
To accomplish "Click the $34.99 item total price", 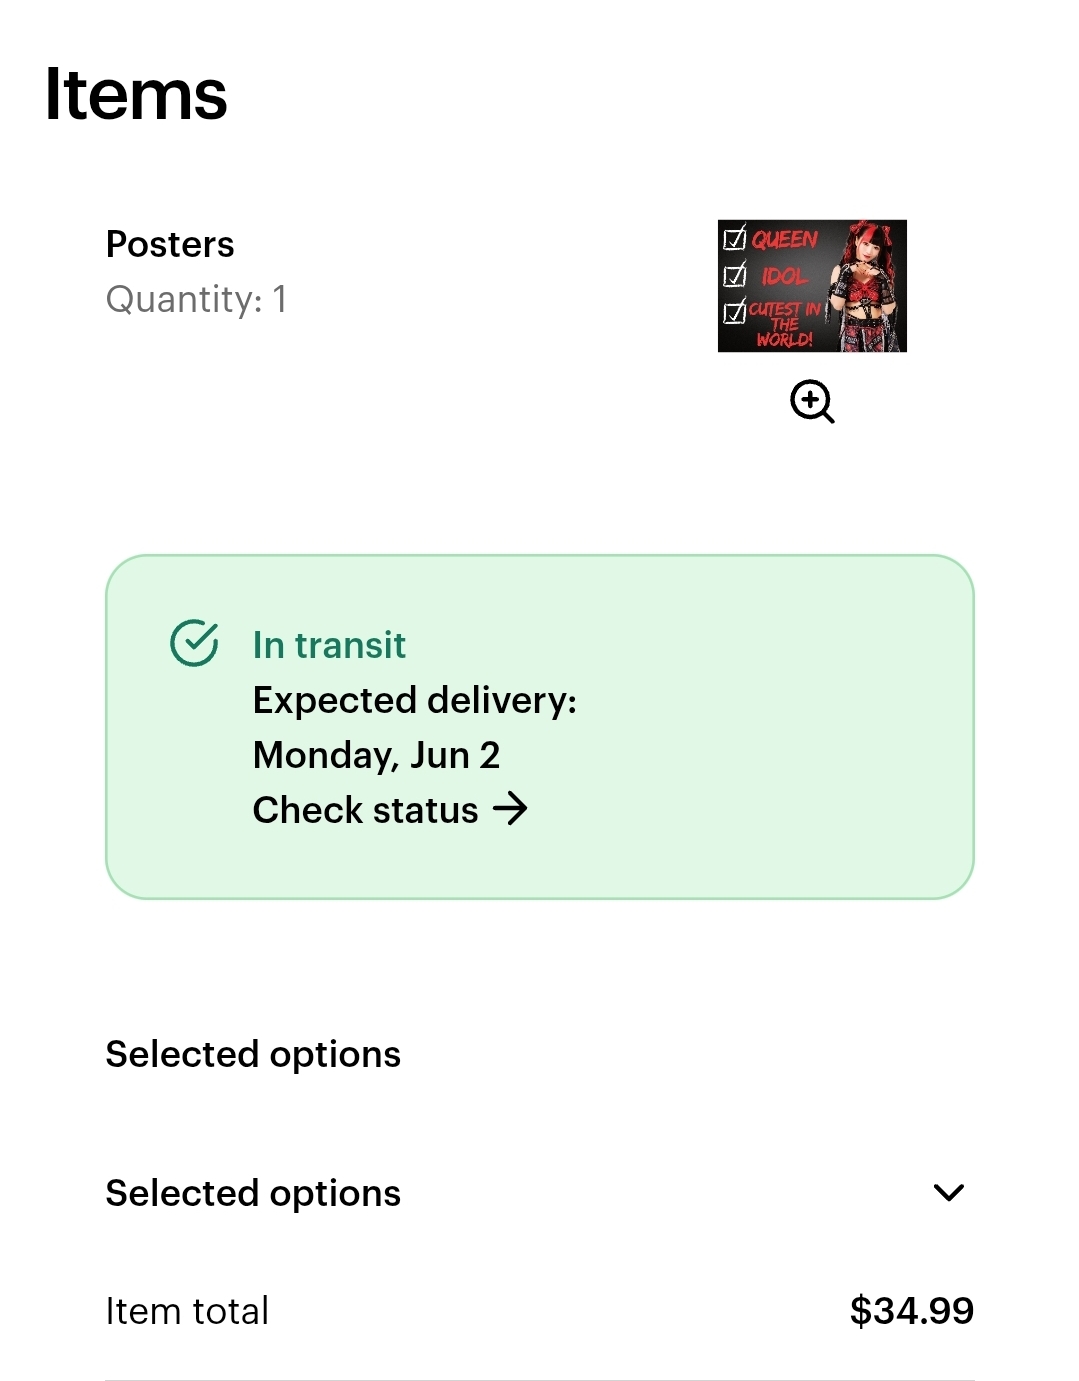I will (x=911, y=1310).
